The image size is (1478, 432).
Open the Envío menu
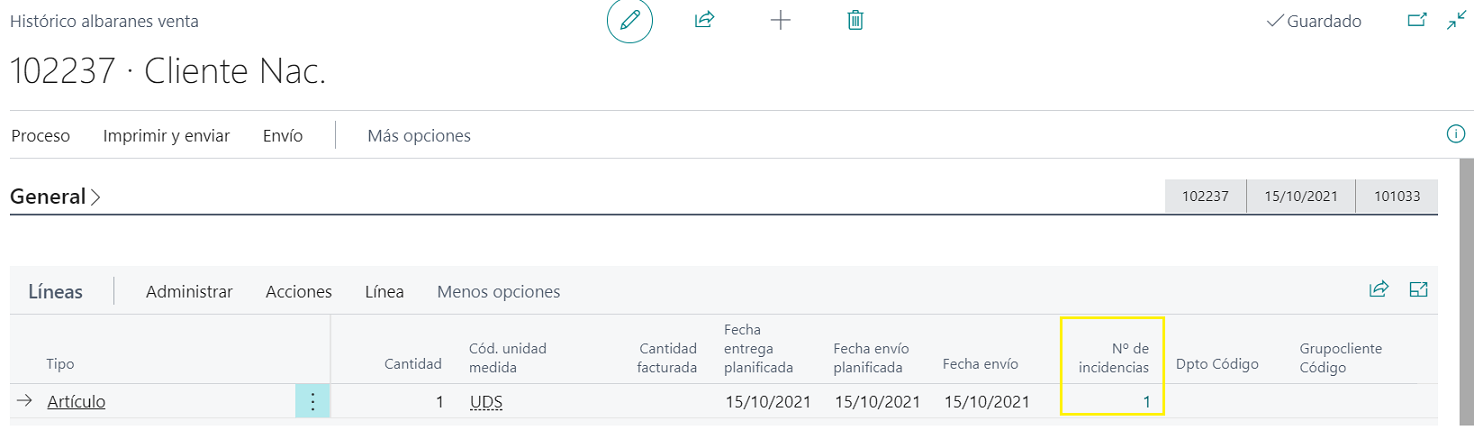[282, 136]
